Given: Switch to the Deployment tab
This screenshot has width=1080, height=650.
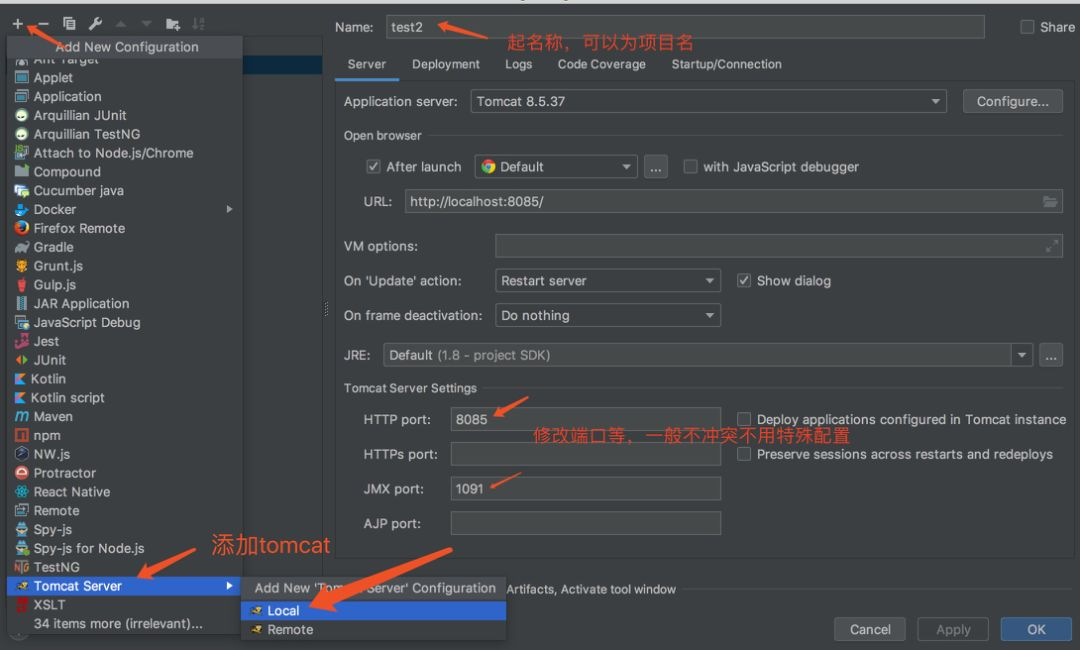Looking at the screenshot, I should pos(446,64).
